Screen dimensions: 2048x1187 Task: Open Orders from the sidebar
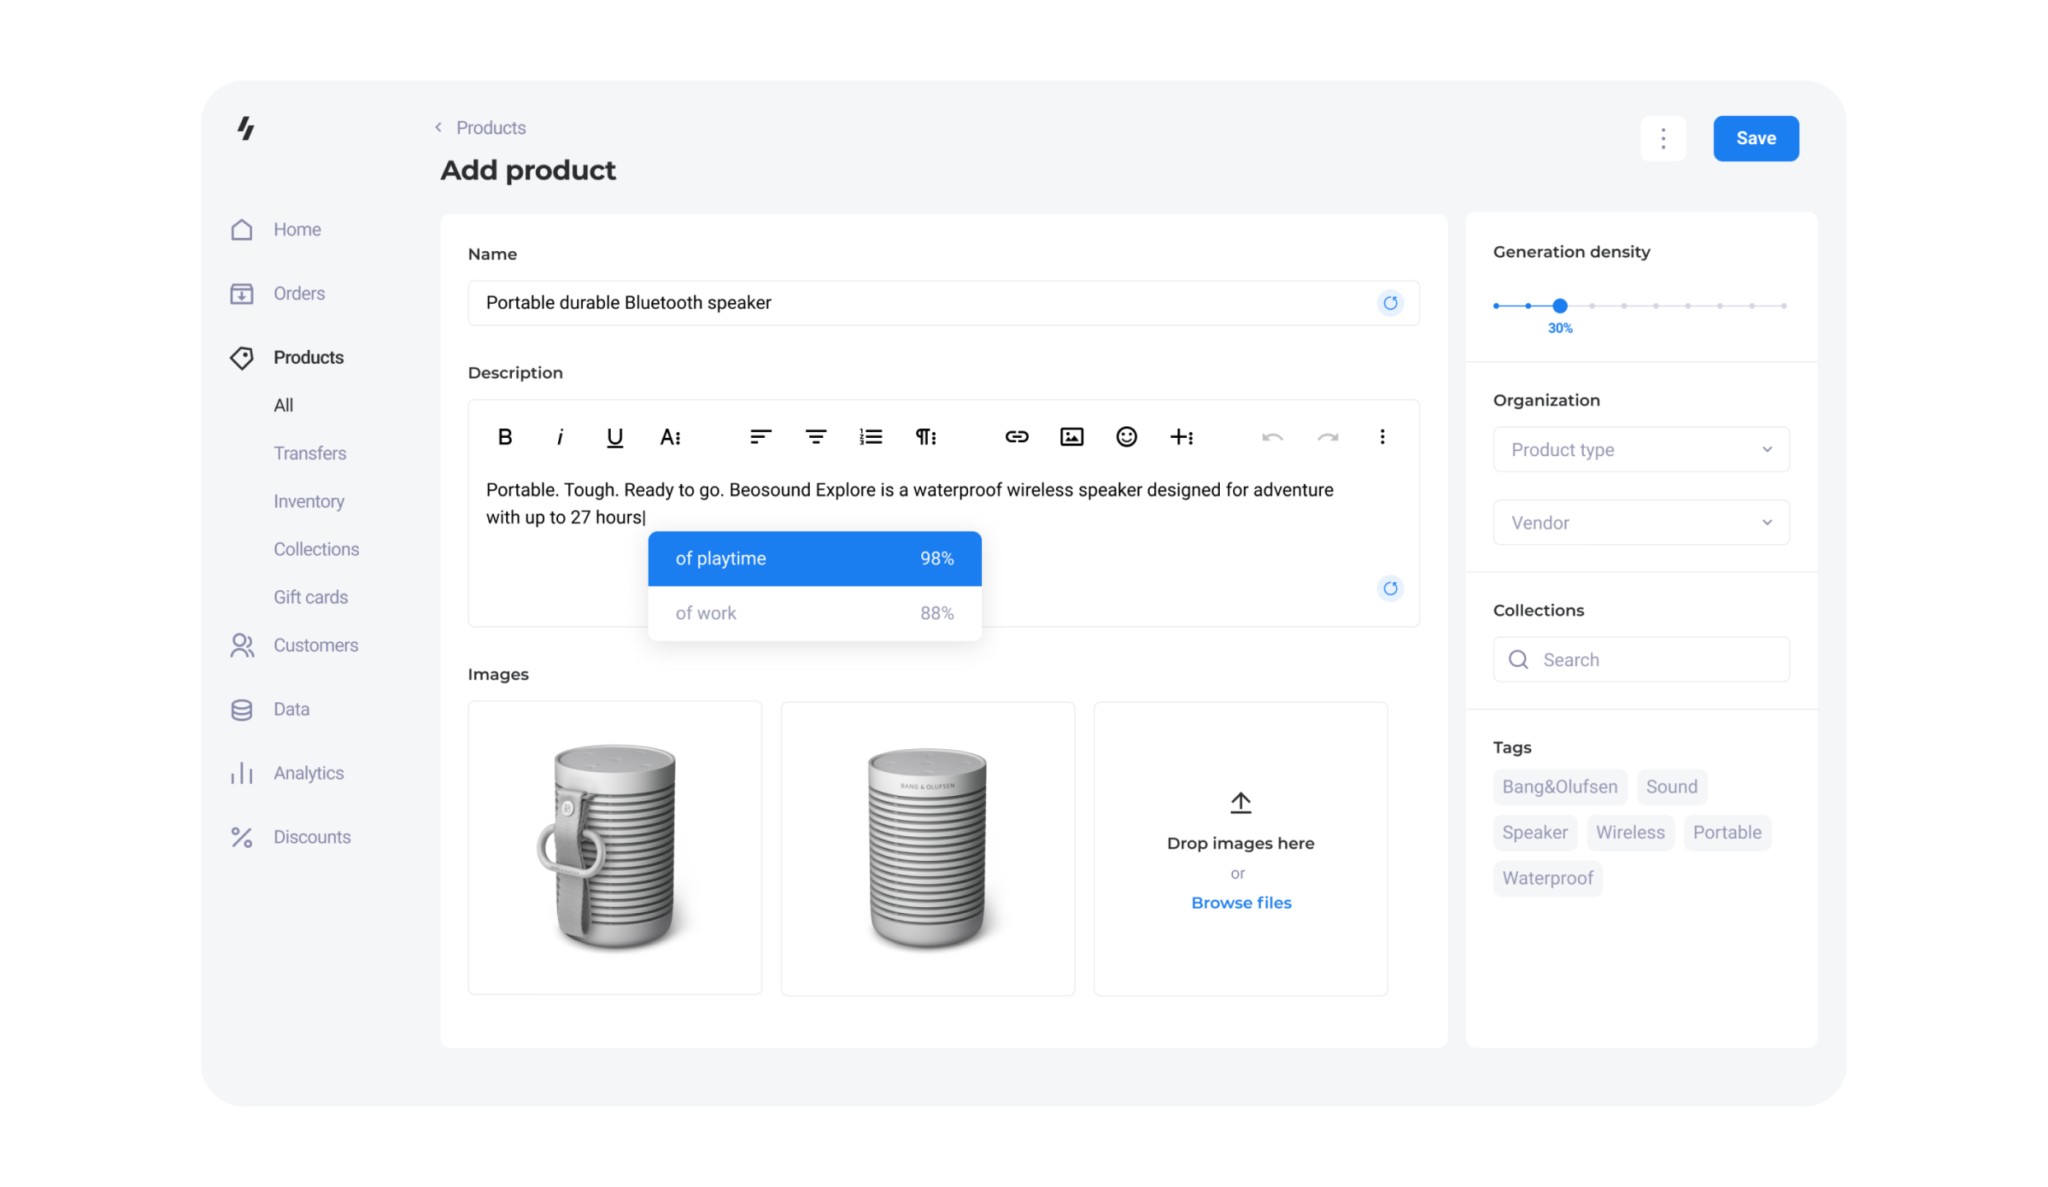point(278,294)
